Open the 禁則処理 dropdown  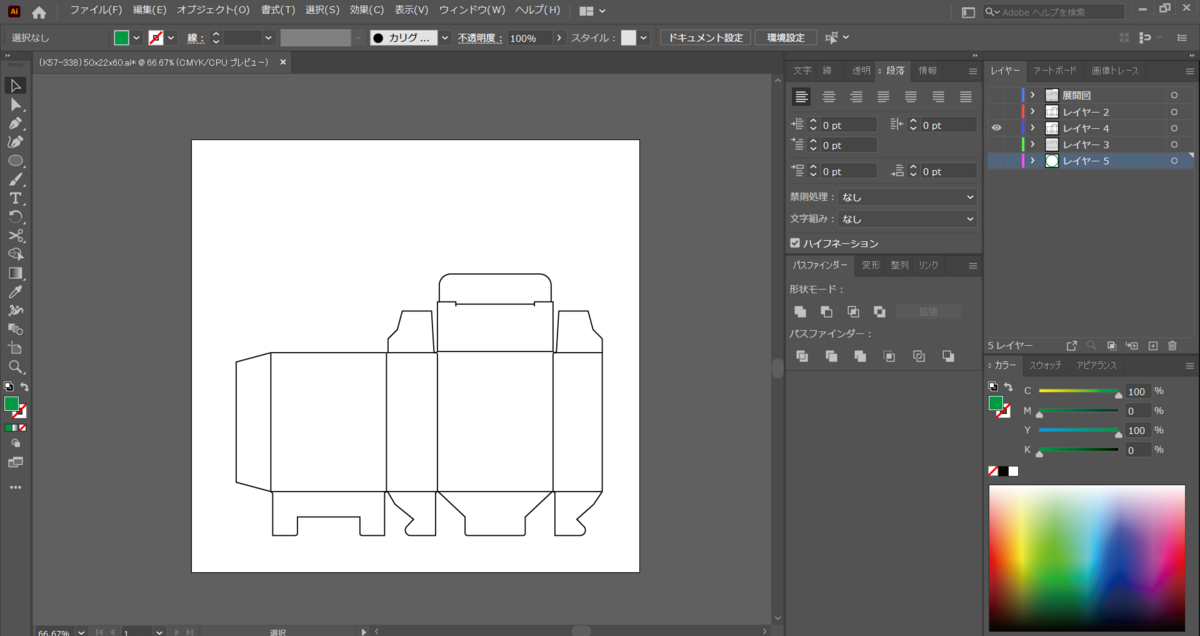coord(907,198)
